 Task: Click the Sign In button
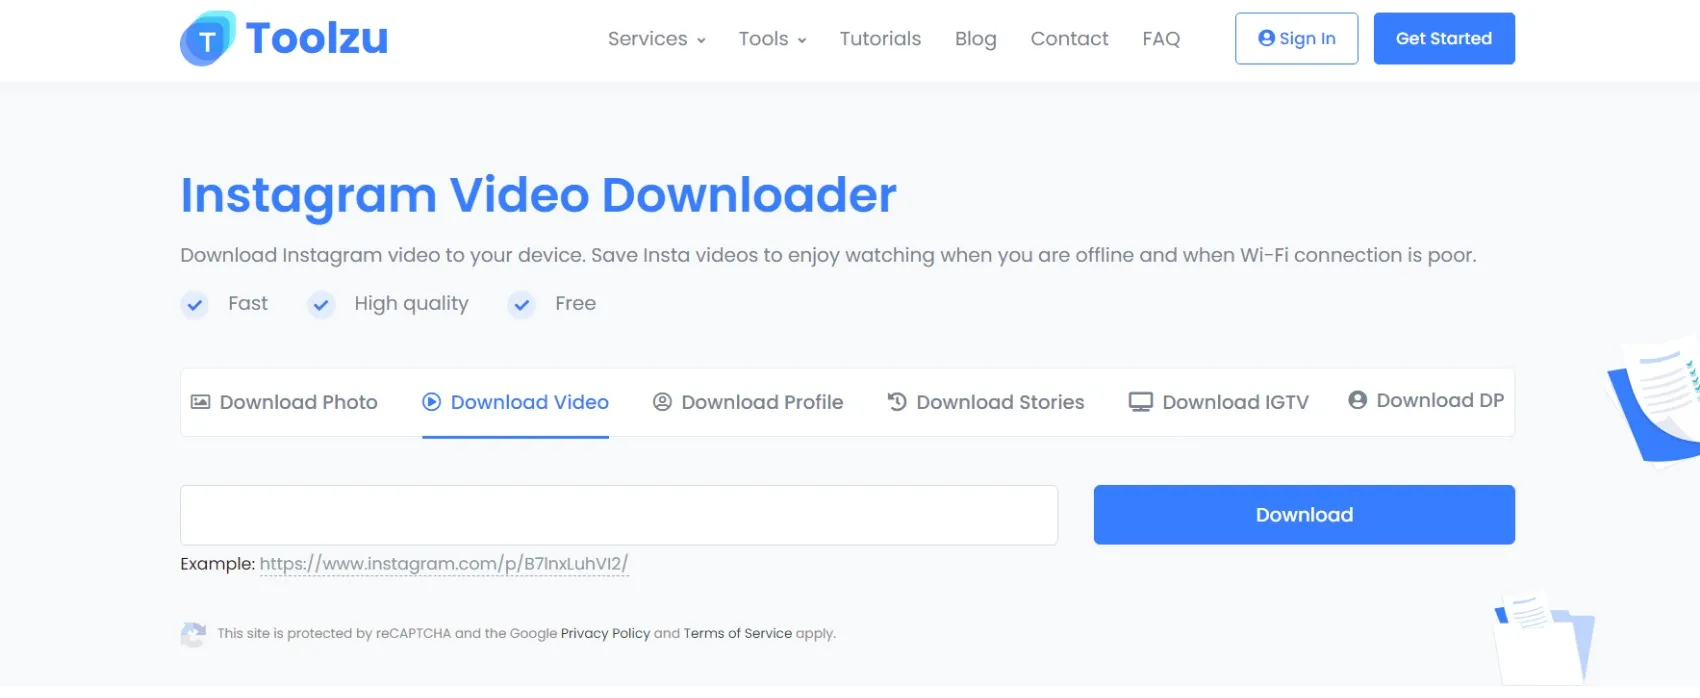(x=1296, y=39)
